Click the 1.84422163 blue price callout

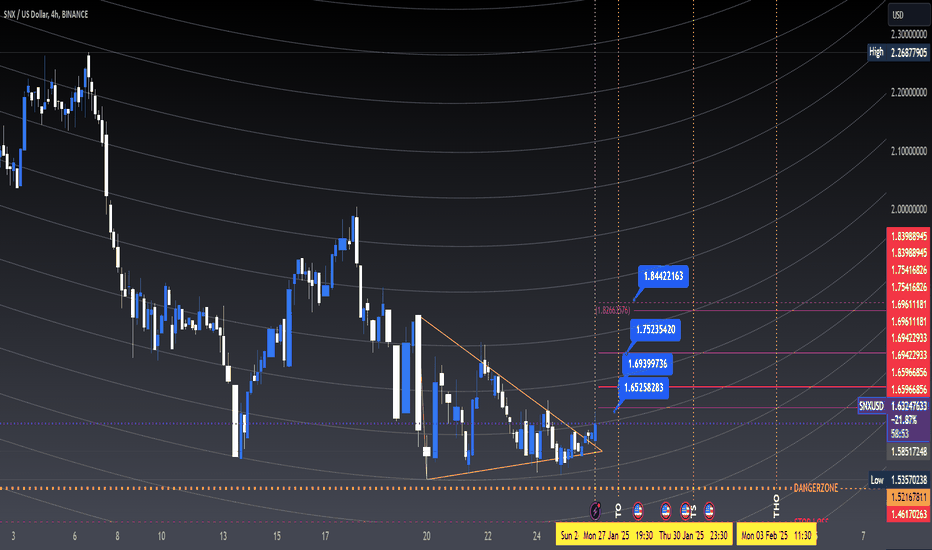[663, 276]
